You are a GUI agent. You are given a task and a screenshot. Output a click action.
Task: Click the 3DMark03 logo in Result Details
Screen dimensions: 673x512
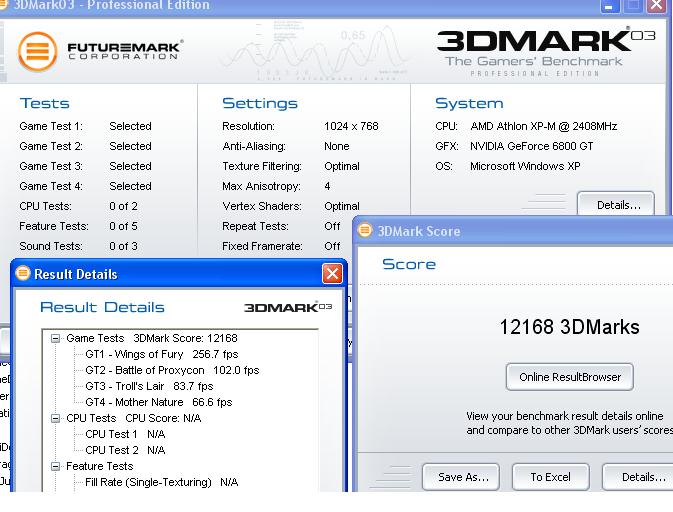pos(288,307)
